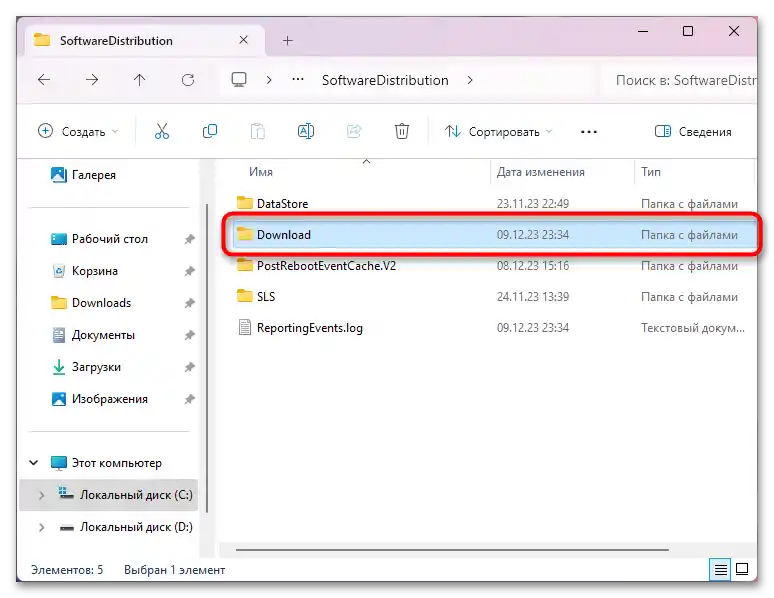The height and width of the screenshot is (598, 774).
Task: Open the toolbar See more menu
Action: pos(589,132)
